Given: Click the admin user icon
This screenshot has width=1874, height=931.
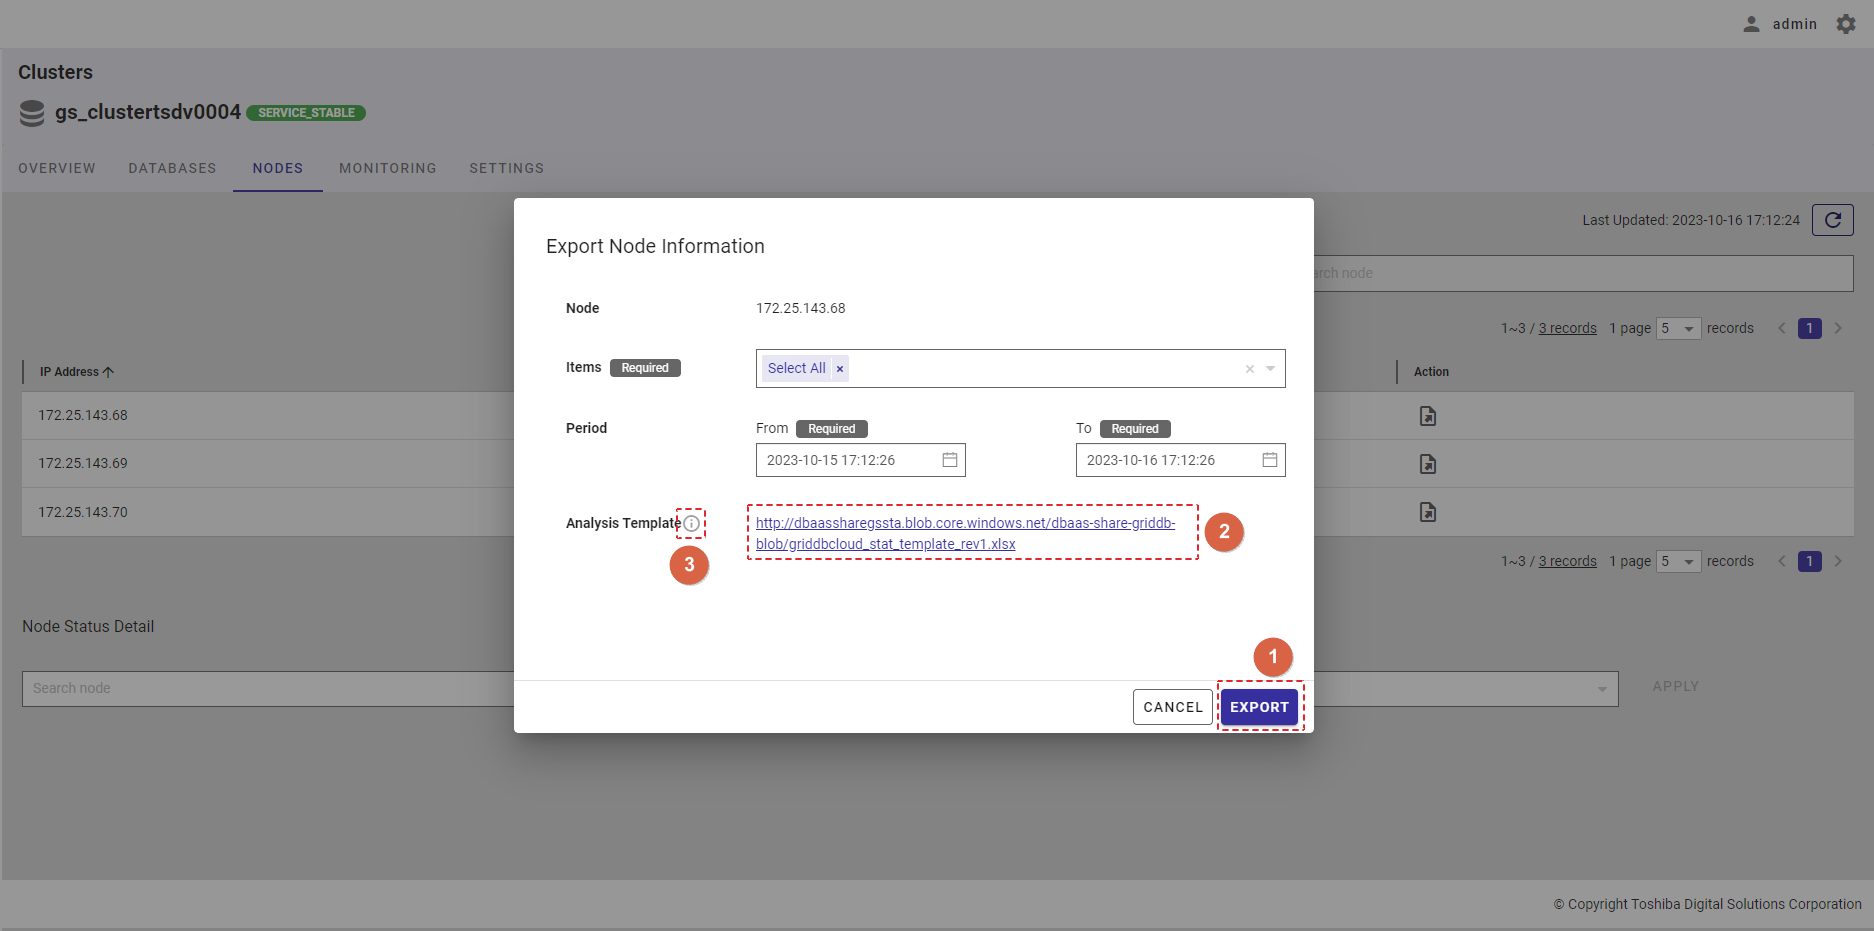Looking at the screenshot, I should pyautogui.click(x=1751, y=24).
